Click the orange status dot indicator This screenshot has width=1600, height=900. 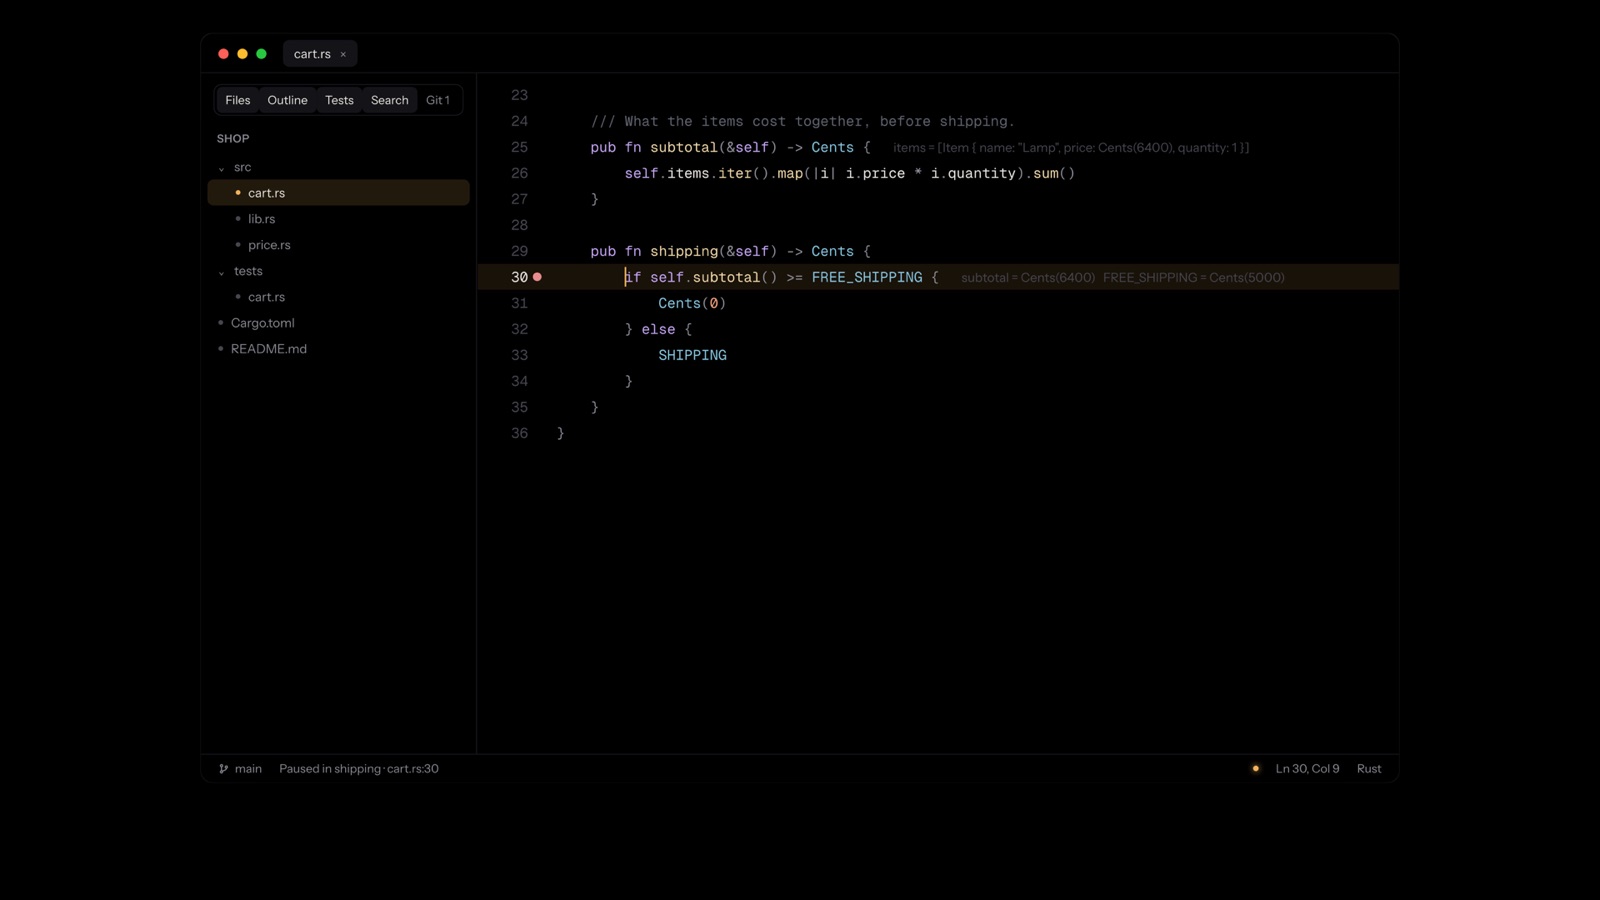point(1256,769)
